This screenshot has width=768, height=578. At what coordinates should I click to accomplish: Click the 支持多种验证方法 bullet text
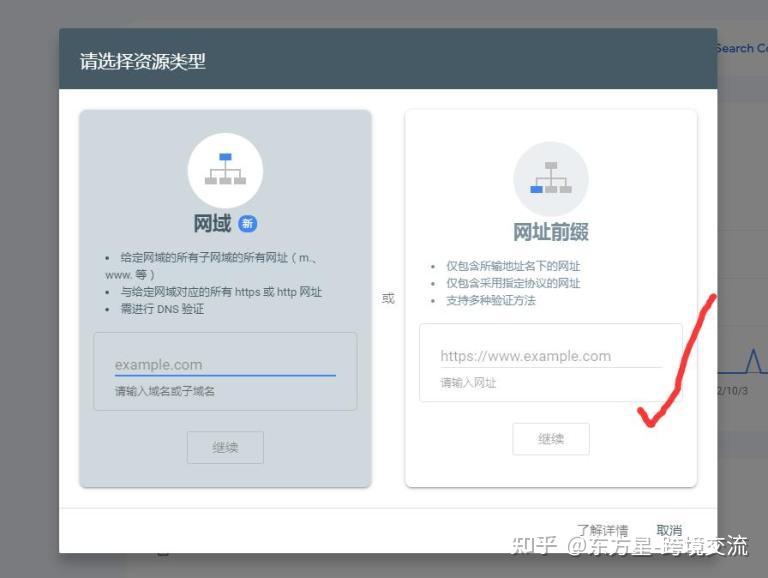point(491,301)
